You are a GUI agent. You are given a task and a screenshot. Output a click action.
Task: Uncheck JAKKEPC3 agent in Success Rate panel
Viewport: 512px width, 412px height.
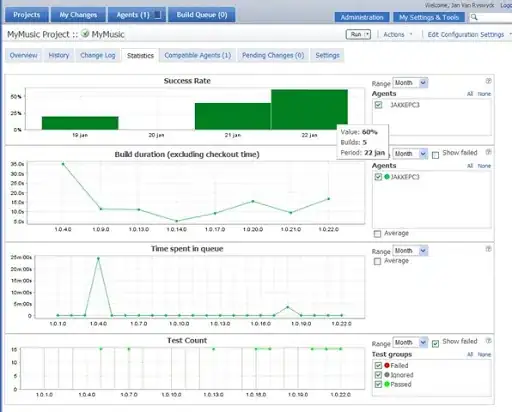click(378, 105)
